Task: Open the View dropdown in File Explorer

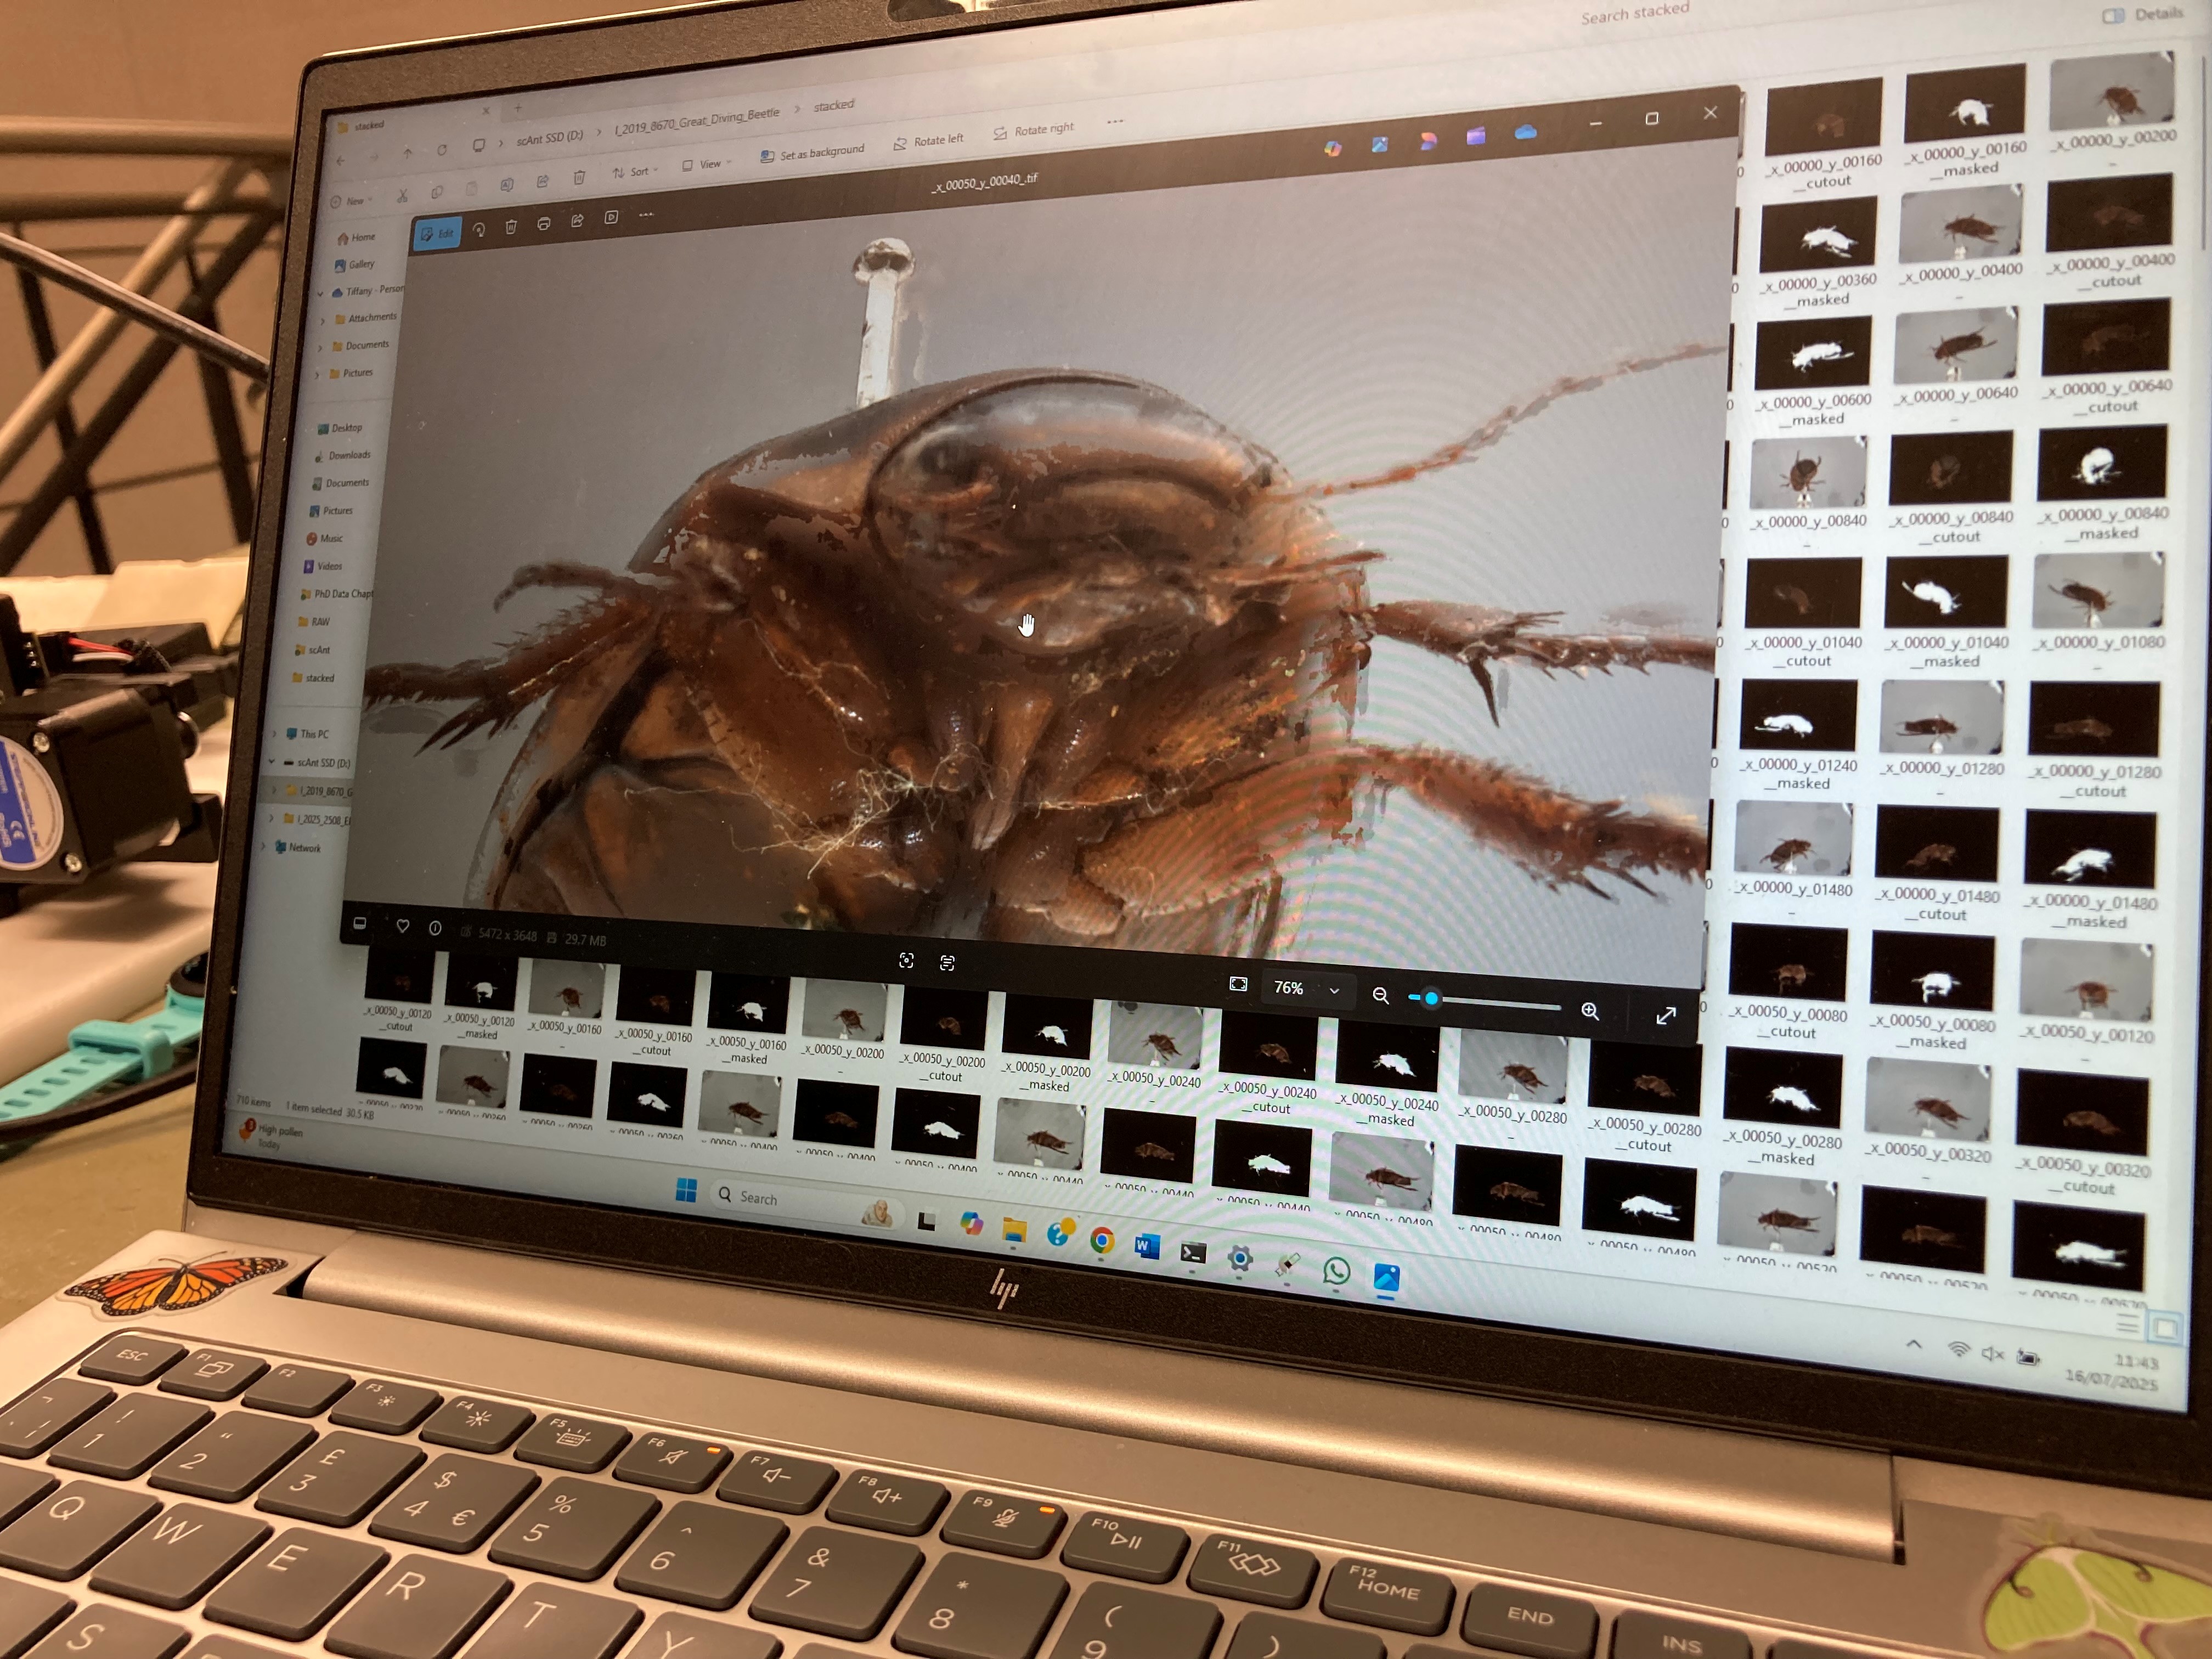Action: [x=706, y=164]
